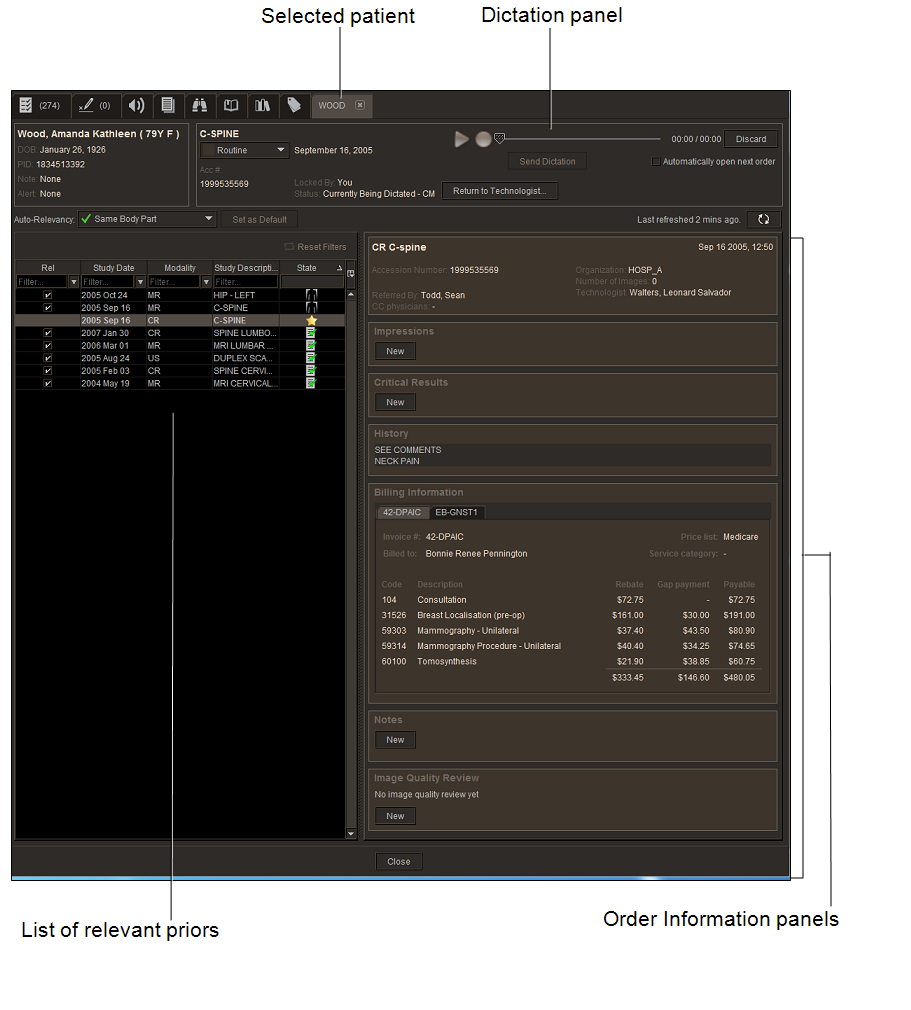The height and width of the screenshot is (1010, 911).
Task: Toggle Automatically open next order checkbox
Action: 656,161
